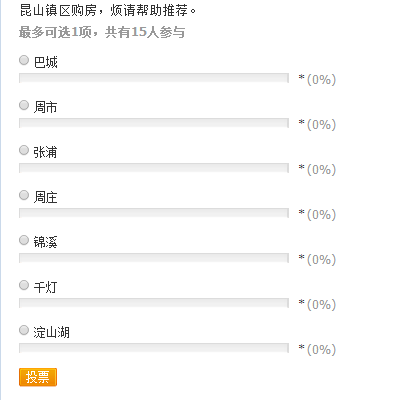Select the 淀山湖 radio button
Viewport: 399px width, 400px height.
tap(24, 330)
